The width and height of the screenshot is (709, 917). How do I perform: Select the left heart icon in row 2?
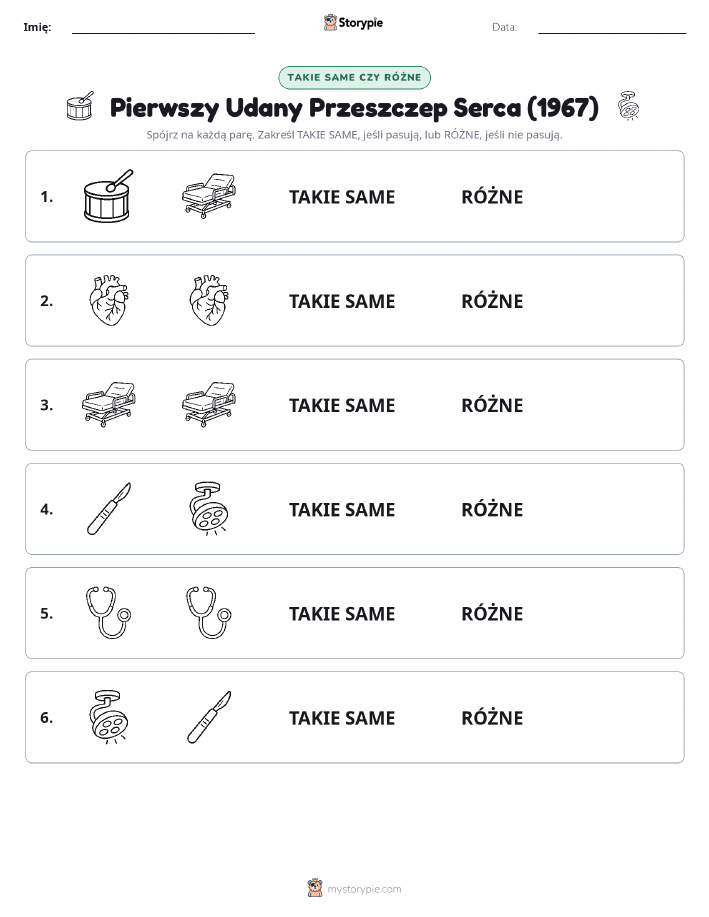(x=109, y=300)
